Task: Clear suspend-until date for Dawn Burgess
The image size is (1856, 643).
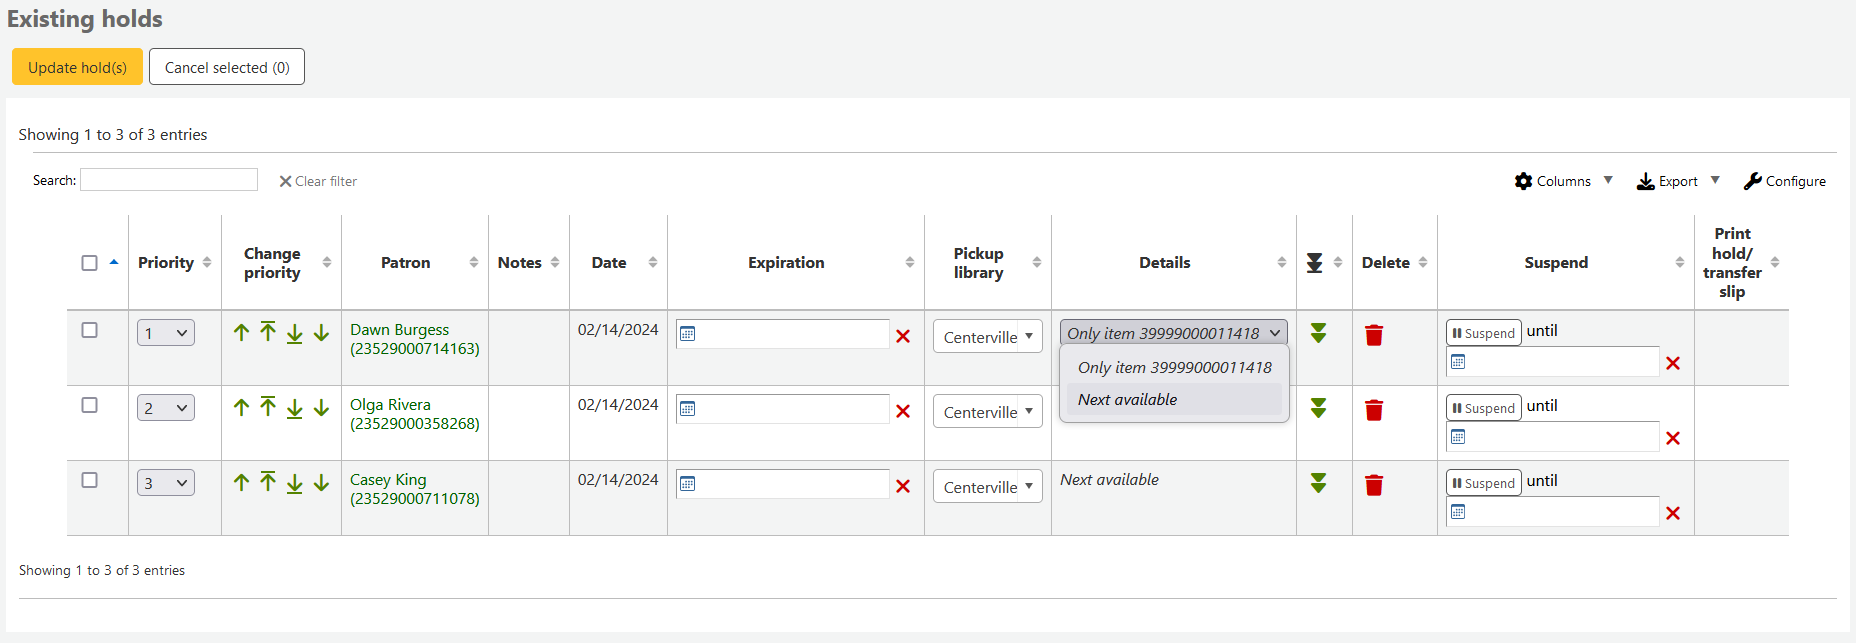Action: [1673, 363]
